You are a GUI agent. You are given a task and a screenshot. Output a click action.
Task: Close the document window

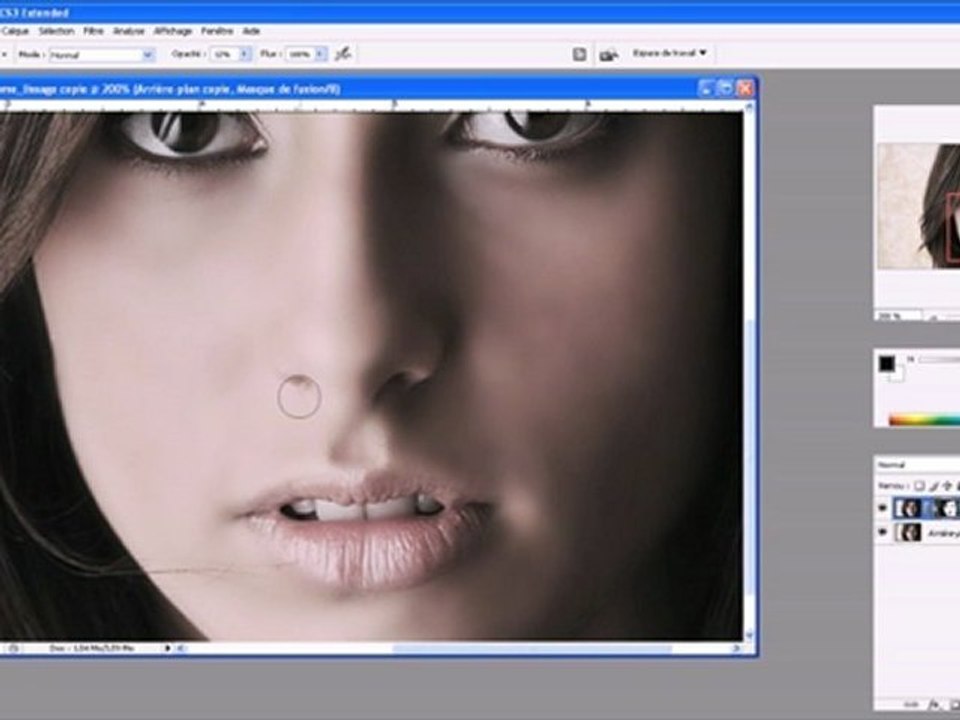744,89
